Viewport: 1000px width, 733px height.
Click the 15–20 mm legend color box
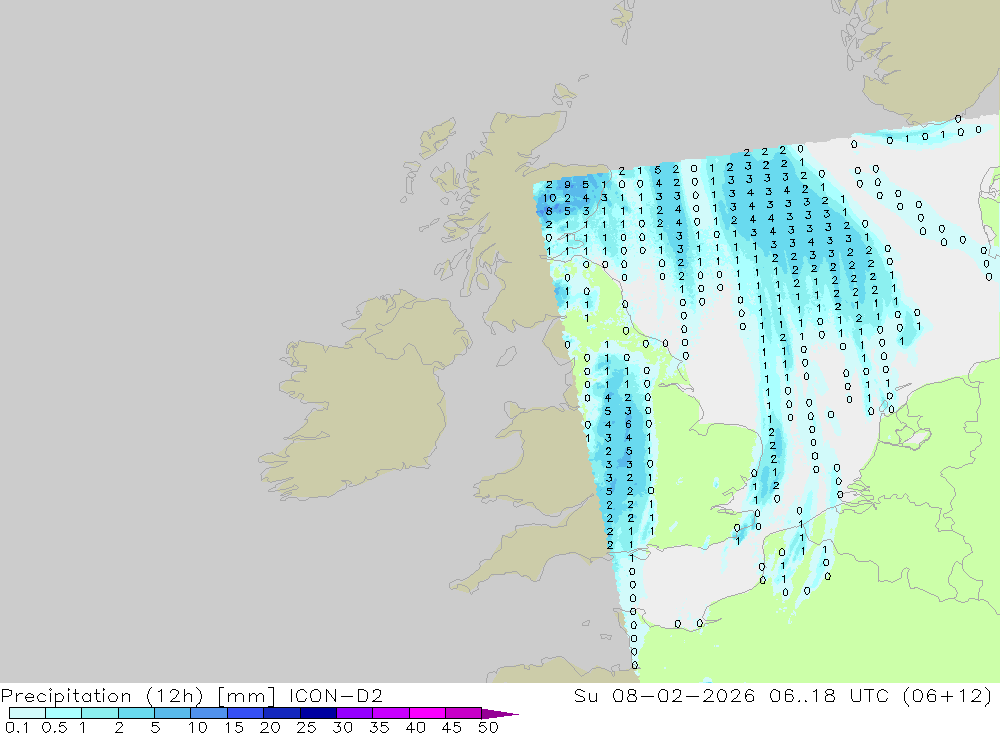(246, 713)
